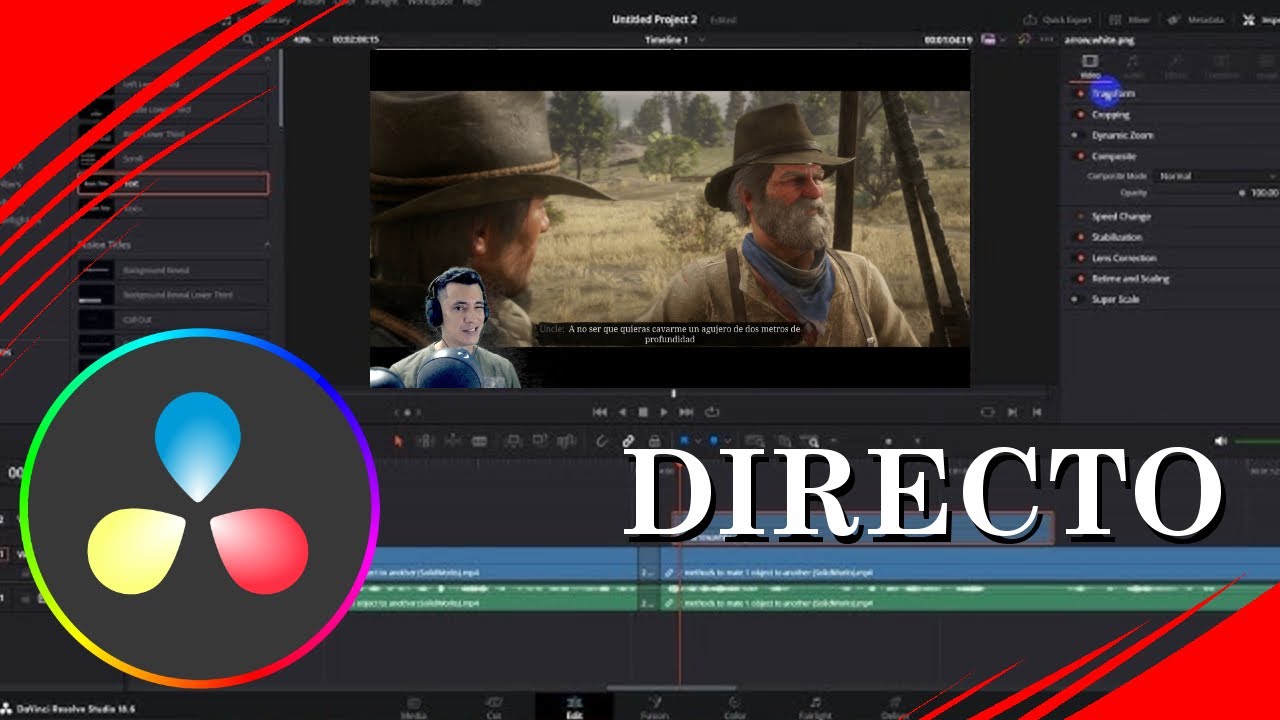Switch to the Fairlight page
The image size is (1280, 720).
pyautogui.click(x=815, y=708)
